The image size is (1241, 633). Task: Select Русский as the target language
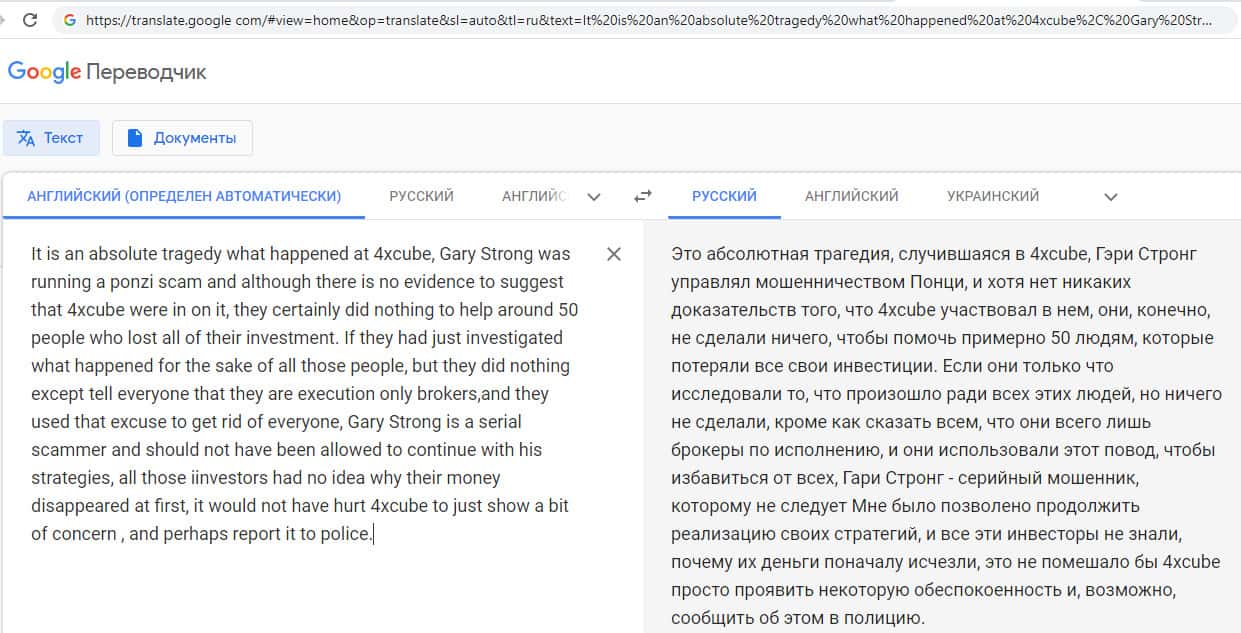(x=724, y=196)
